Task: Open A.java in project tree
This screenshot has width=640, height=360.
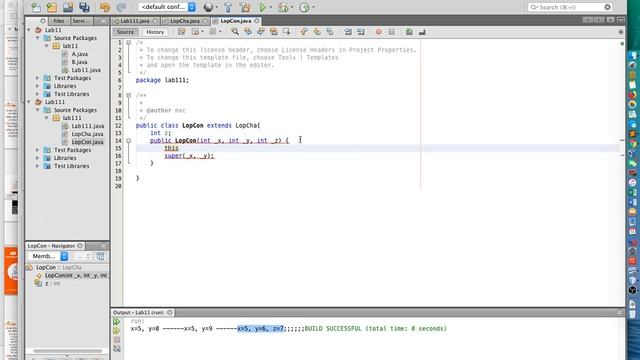Action: 80,54
